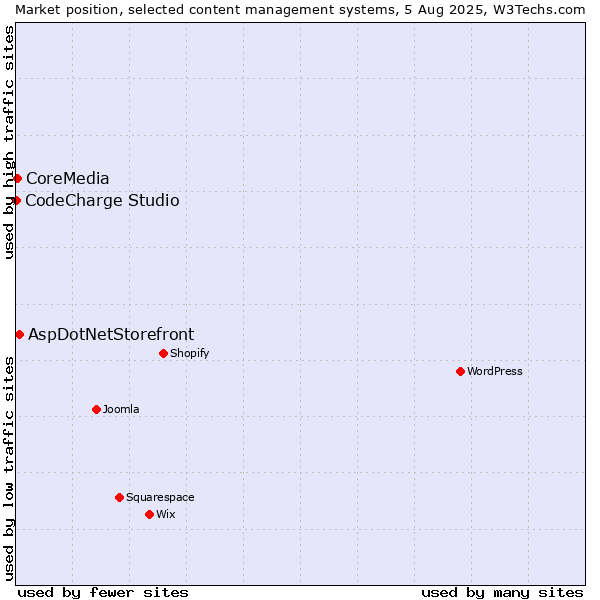Screen dimensions: 600x600
Task: Click the 'CodeCharge Studio' label
Action: click(x=102, y=201)
